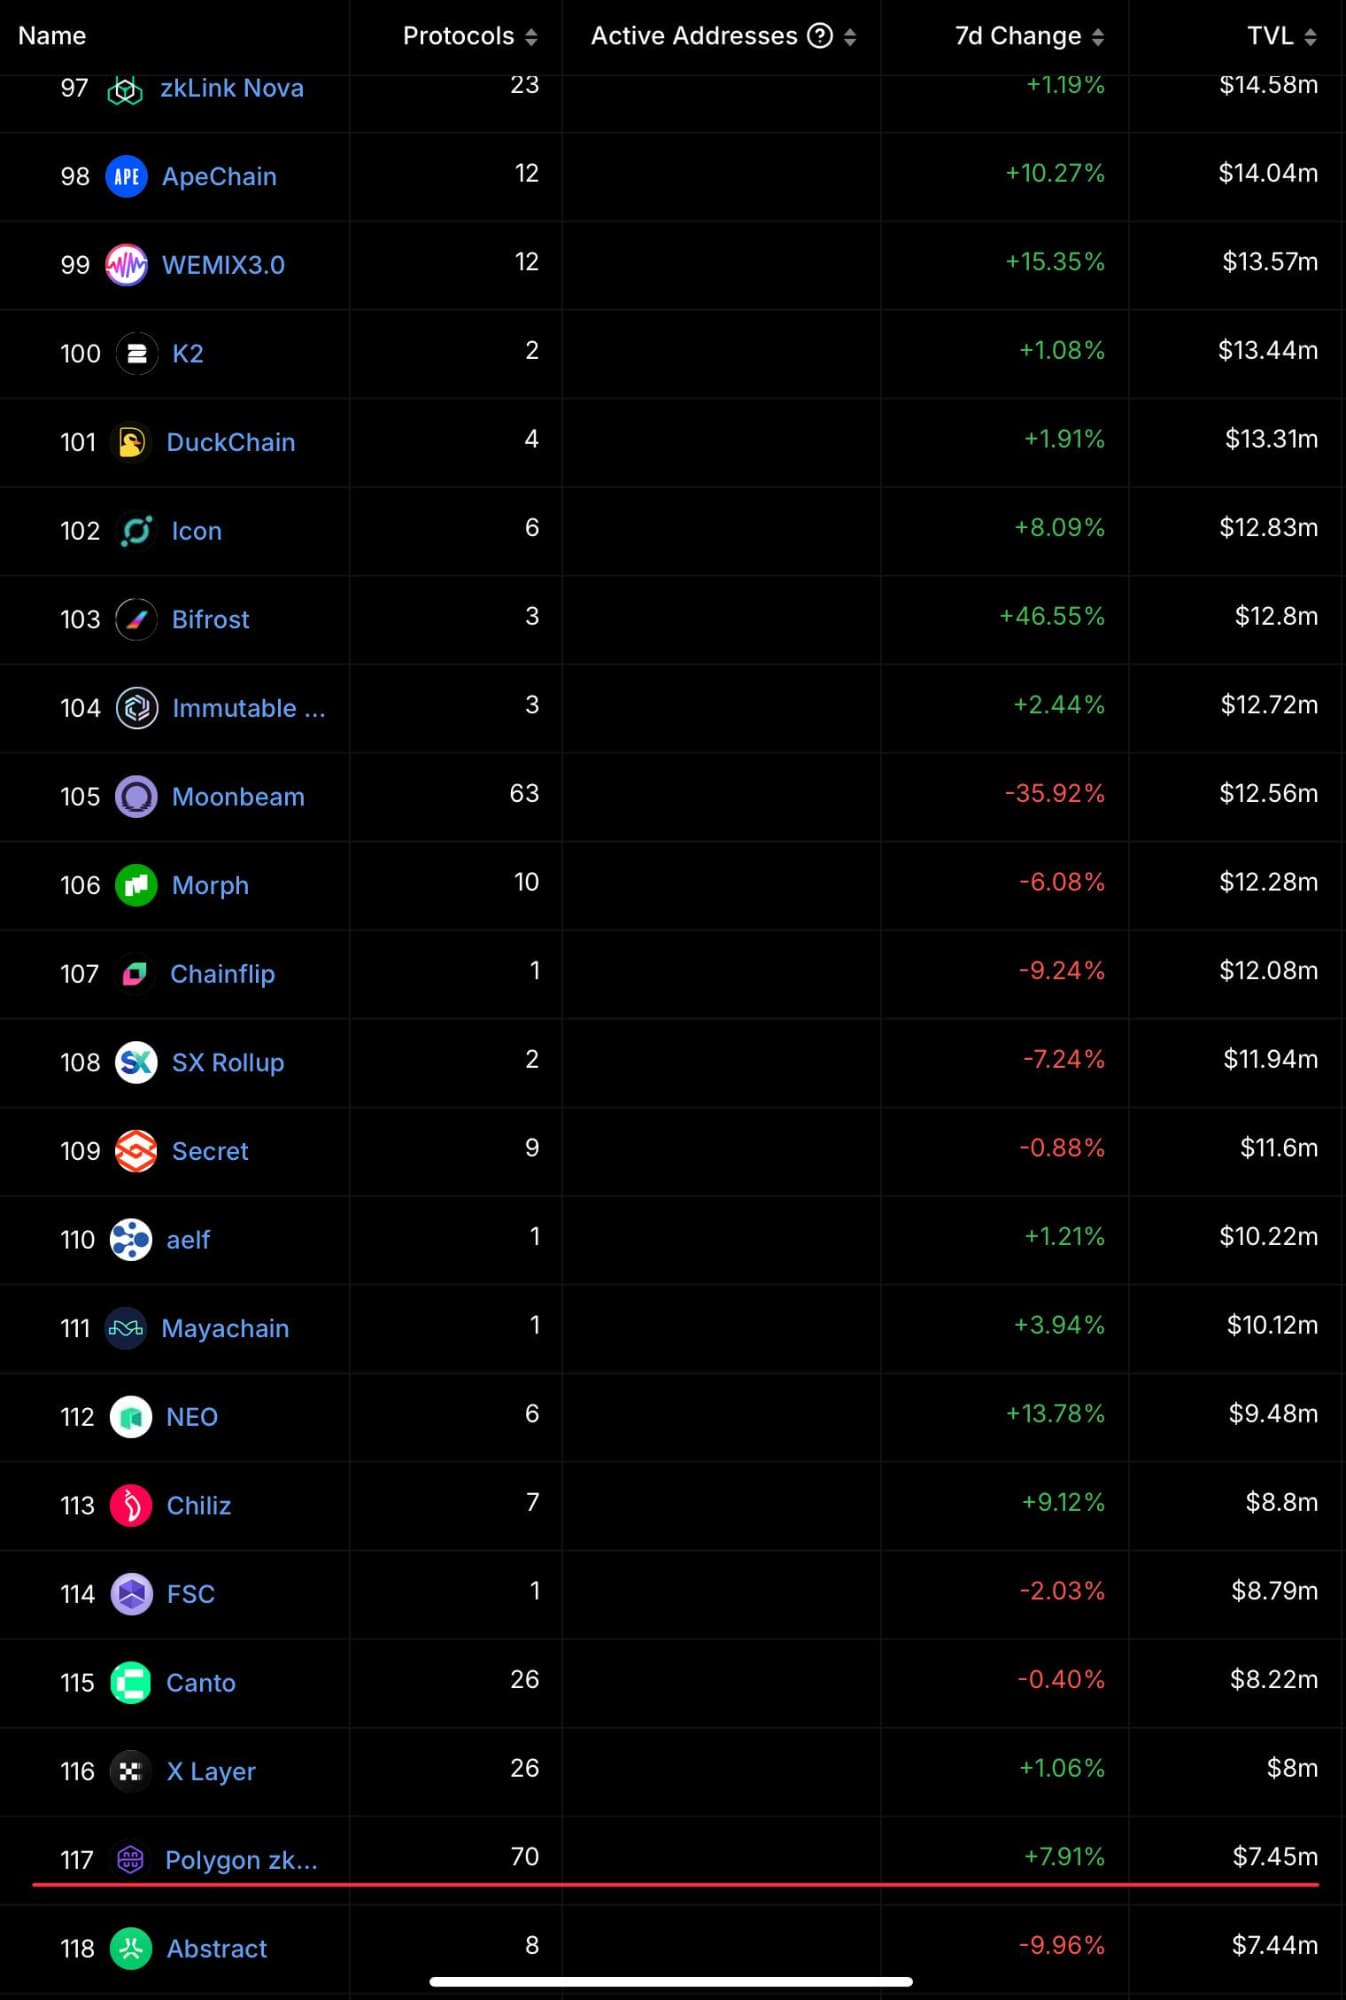Image resolution: width=1346 pixels, height=2000 pixels.
Task: Open the Mayachain chain link
Action: point(225,1328)
